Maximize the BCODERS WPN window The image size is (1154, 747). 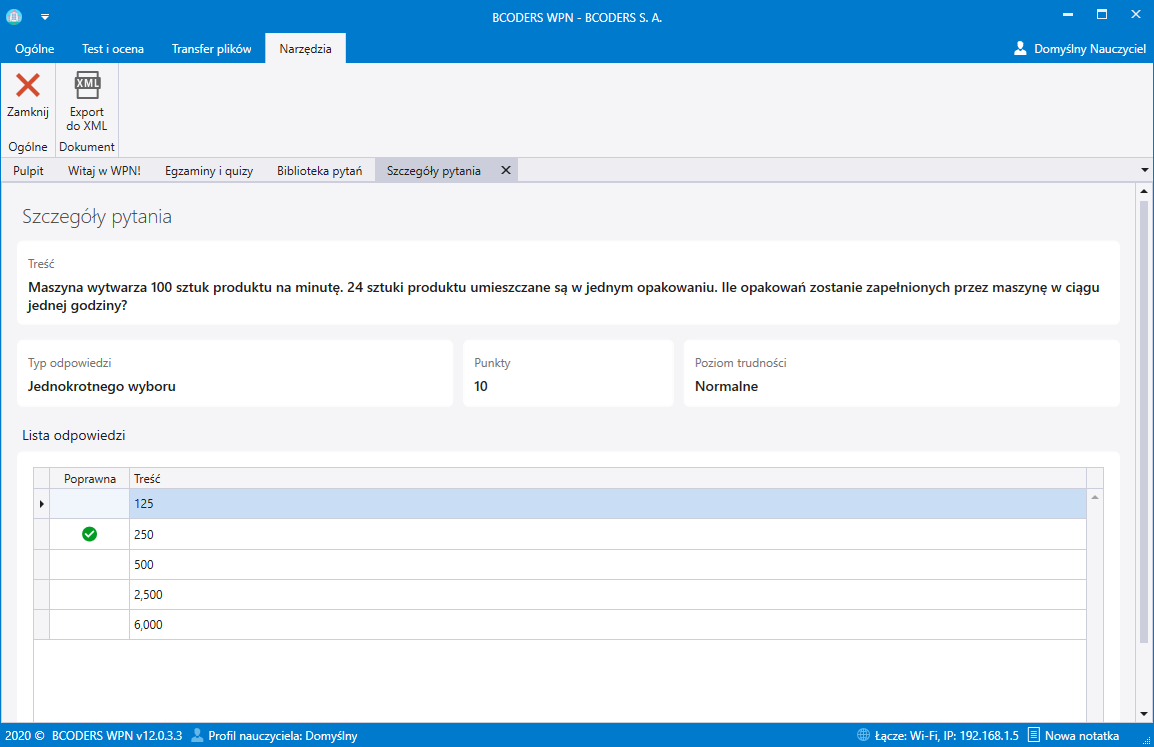(x=1102, y=15)
